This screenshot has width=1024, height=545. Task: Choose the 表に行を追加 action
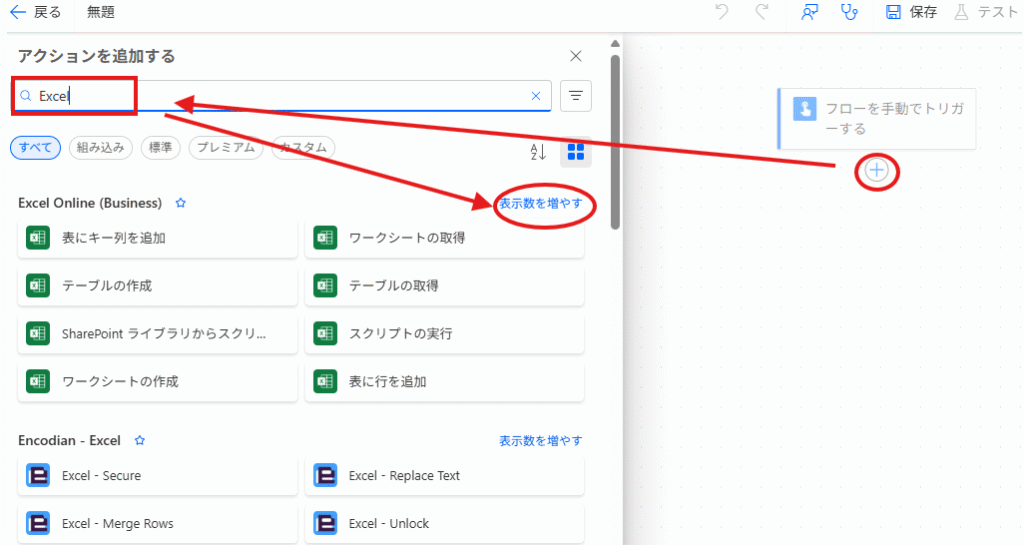click(x=445, y=381)
